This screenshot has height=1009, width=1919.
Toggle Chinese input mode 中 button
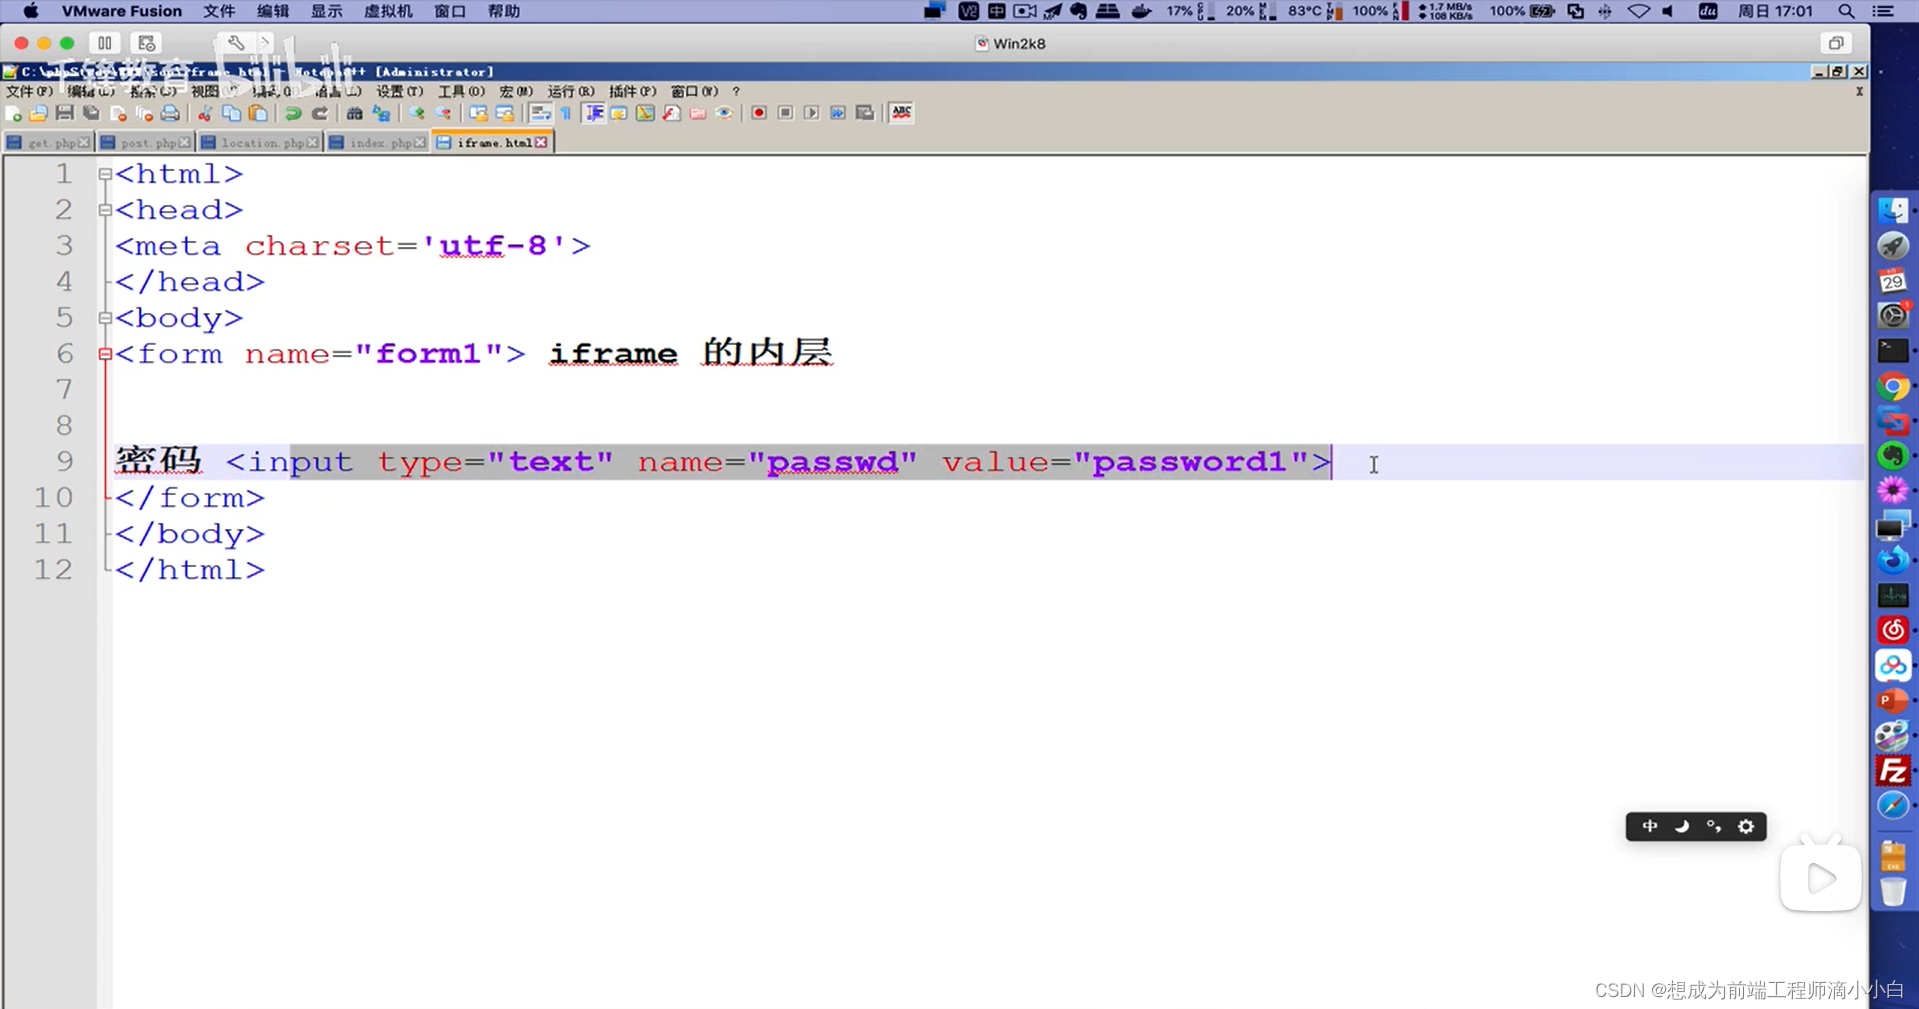(x=1650, y=826)
